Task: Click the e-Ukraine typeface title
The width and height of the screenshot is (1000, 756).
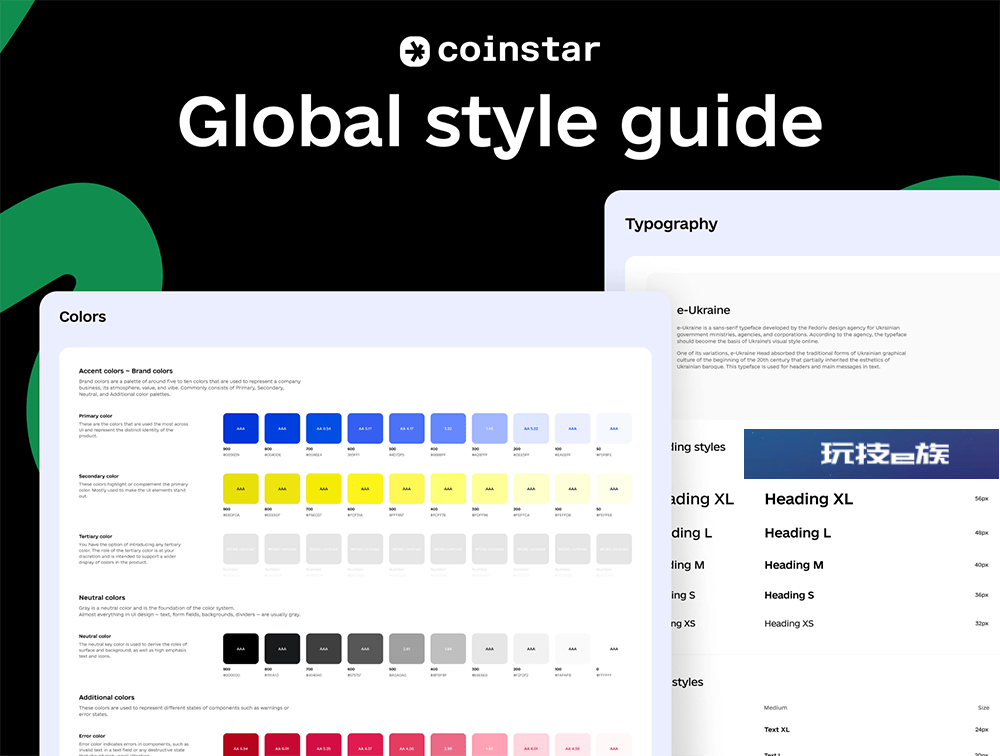Action: pyautogui.click(x=703, y=310)
